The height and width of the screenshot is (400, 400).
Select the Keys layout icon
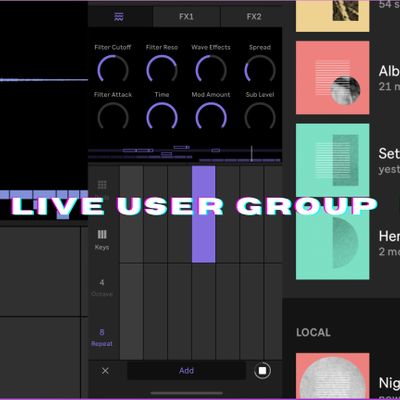tap(102, 235)
